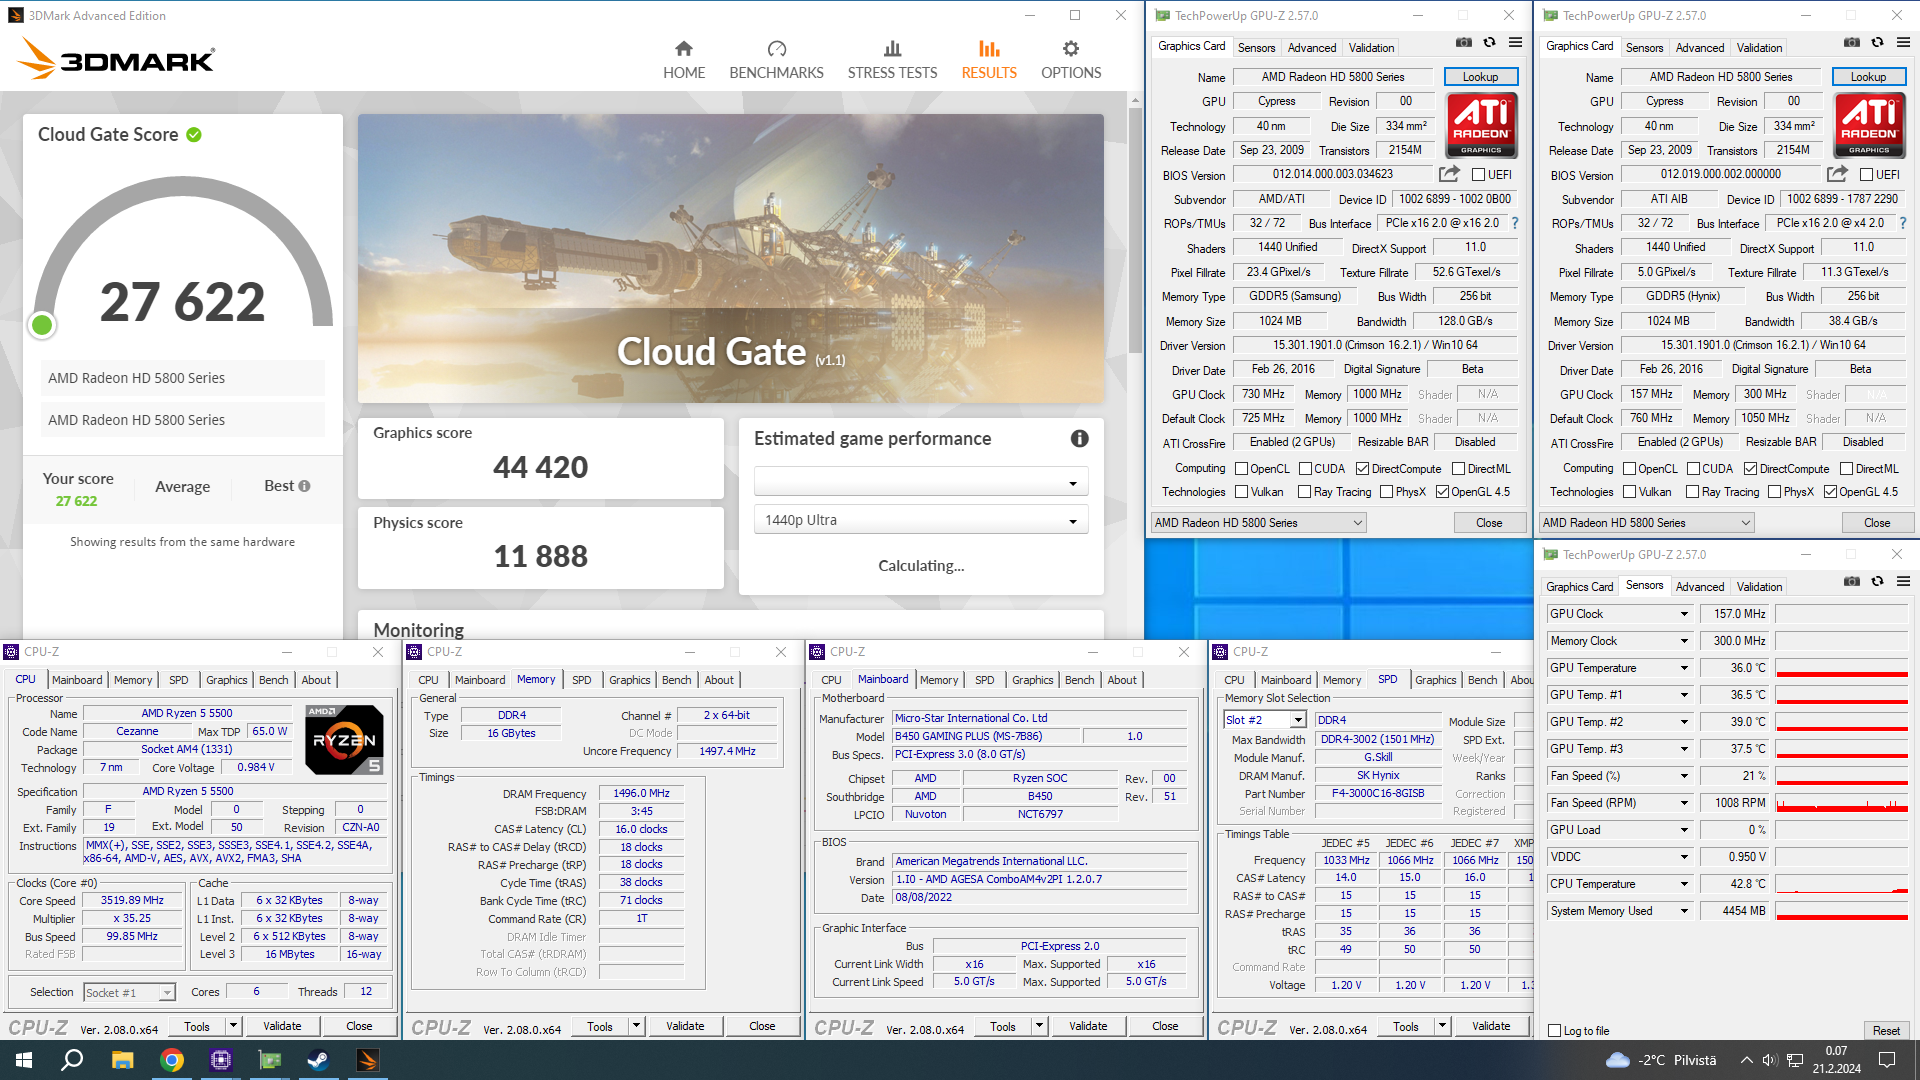The width and height of the screenshot is (1920, 1080).
Task: Open the BENCHMARKS section in 3DMark
Action: coord(776,60)
